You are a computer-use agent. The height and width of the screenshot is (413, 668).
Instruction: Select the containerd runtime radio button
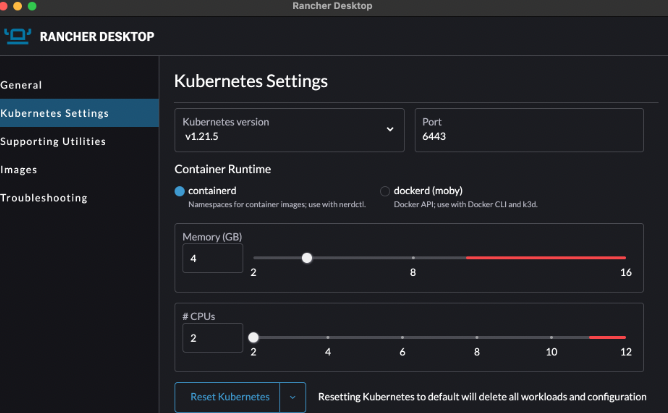[180, 191]
